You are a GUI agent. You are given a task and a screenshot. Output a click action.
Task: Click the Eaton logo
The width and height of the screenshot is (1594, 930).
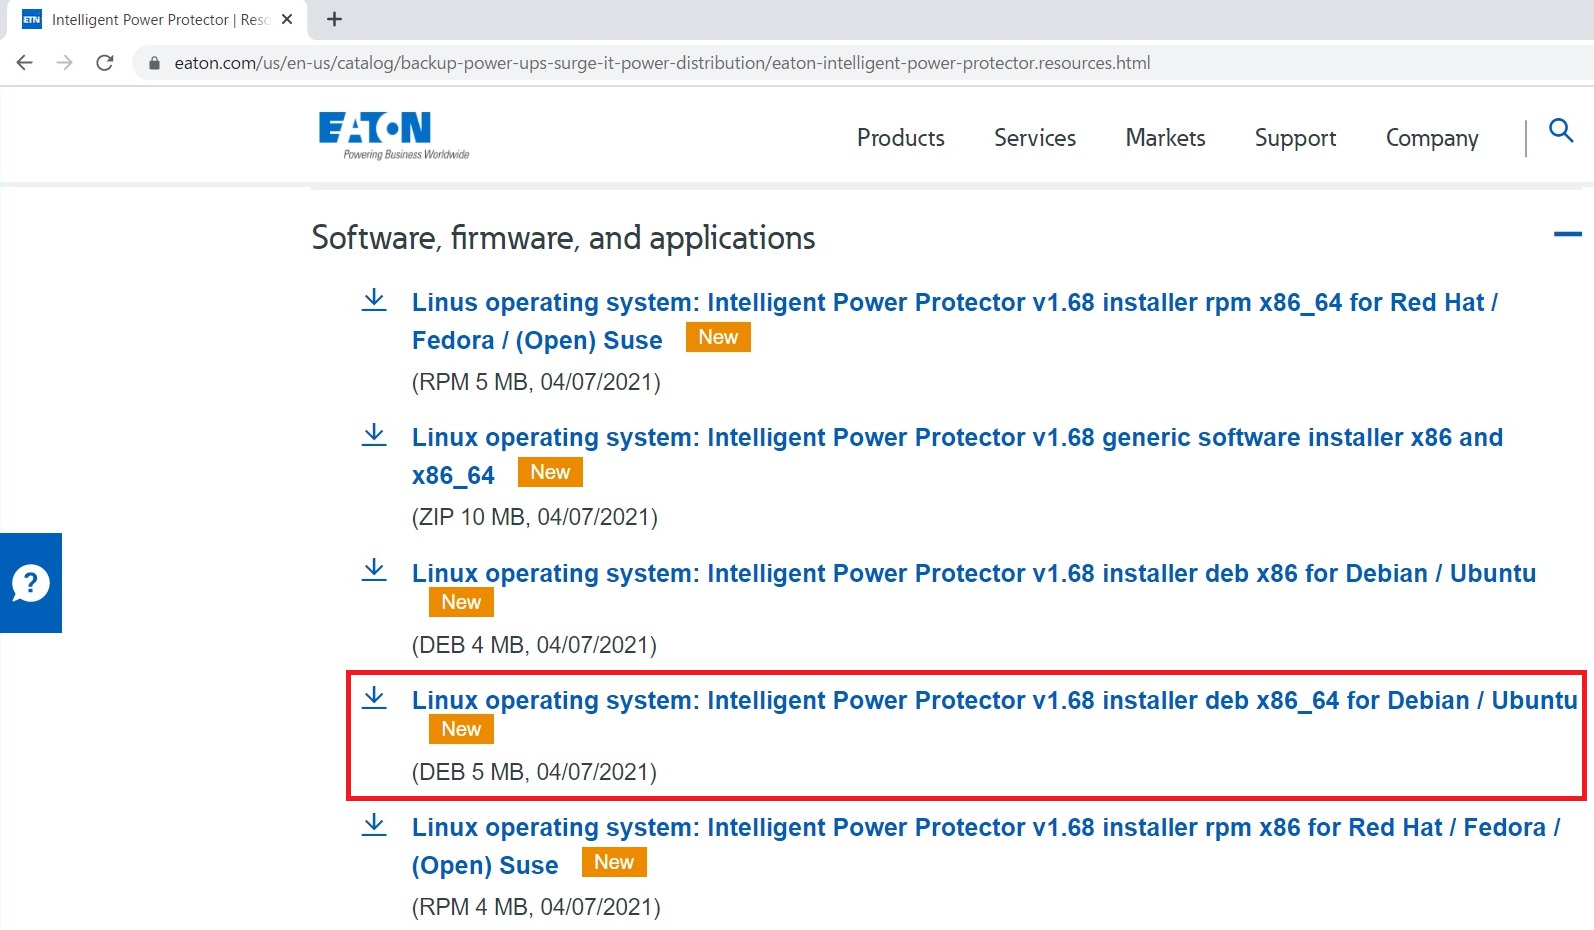[394, 135]
